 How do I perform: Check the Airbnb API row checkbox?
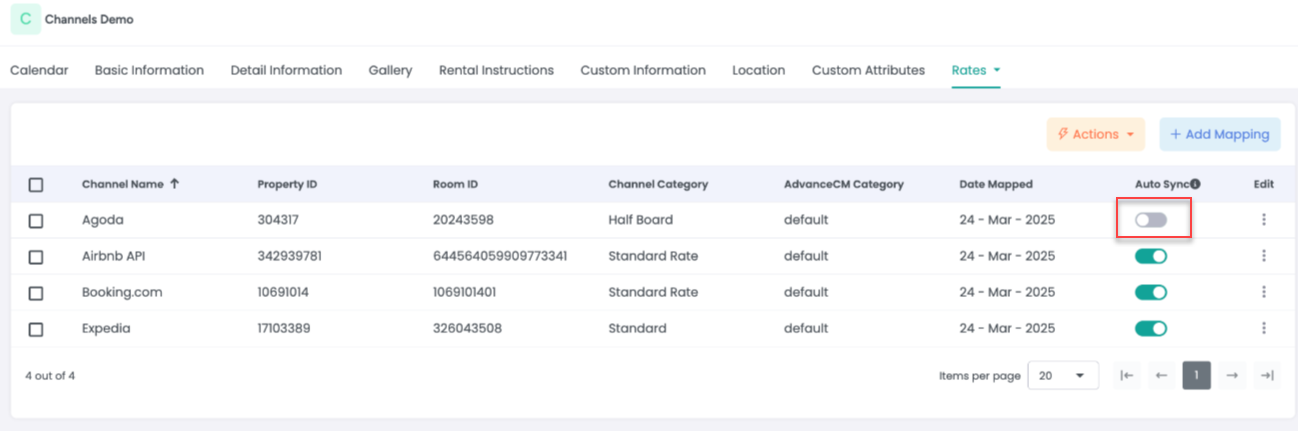tap(36, 257)
